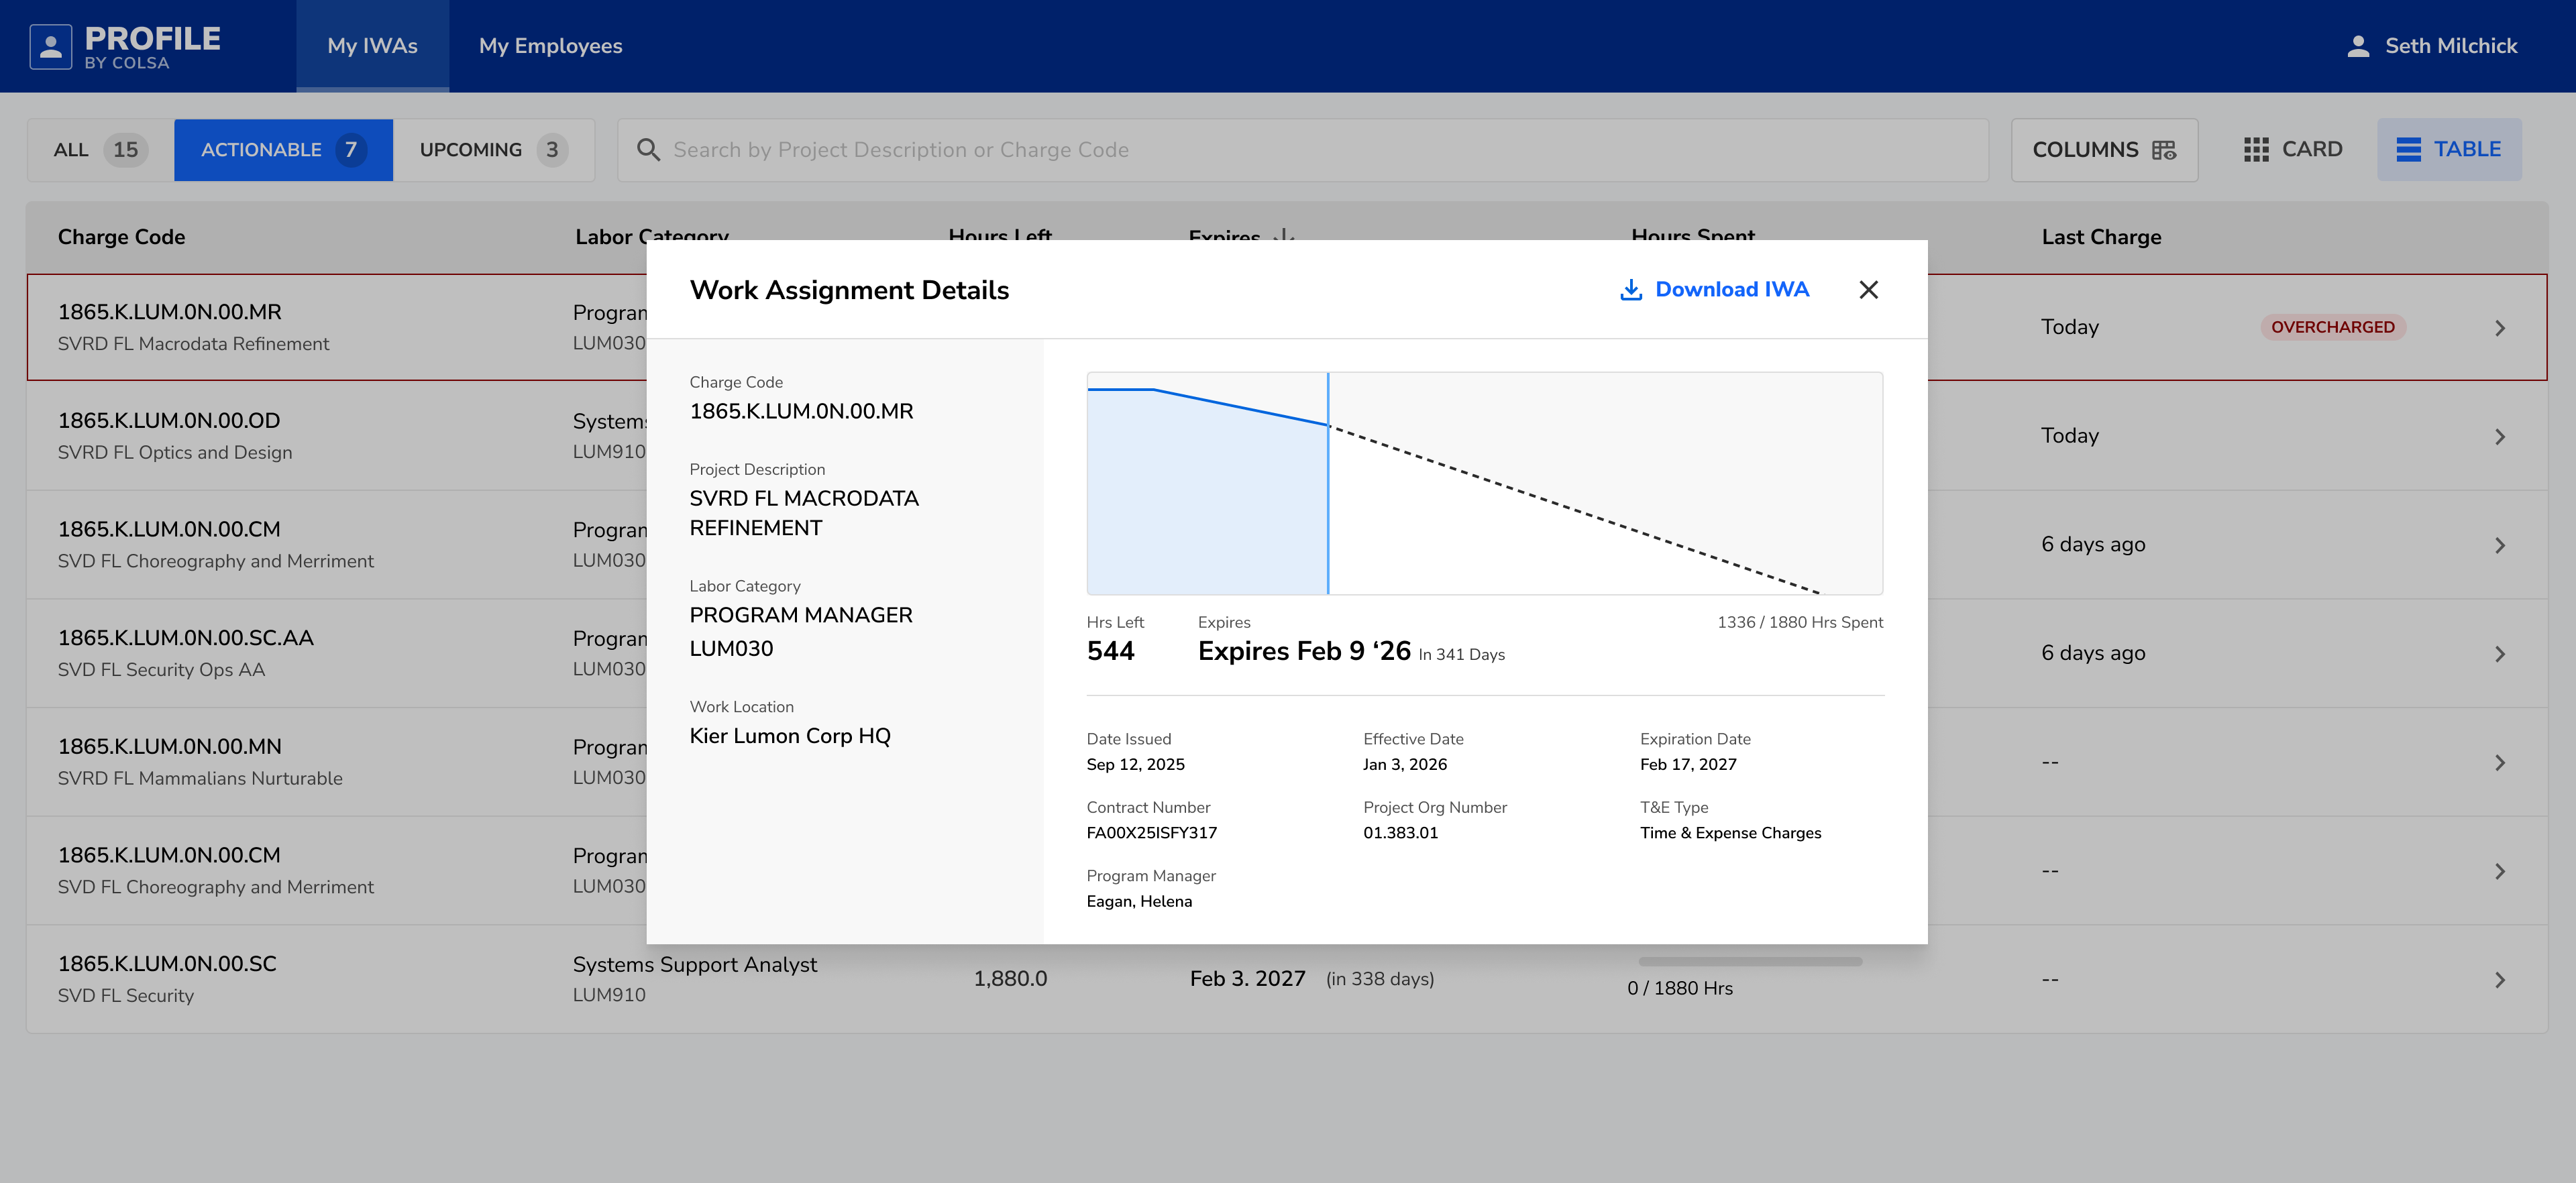The height and width of the screenshot is (1183, 2576).
Task: Expand the Macrodata Refinement row chevron
Action: tap(2499, 328)
